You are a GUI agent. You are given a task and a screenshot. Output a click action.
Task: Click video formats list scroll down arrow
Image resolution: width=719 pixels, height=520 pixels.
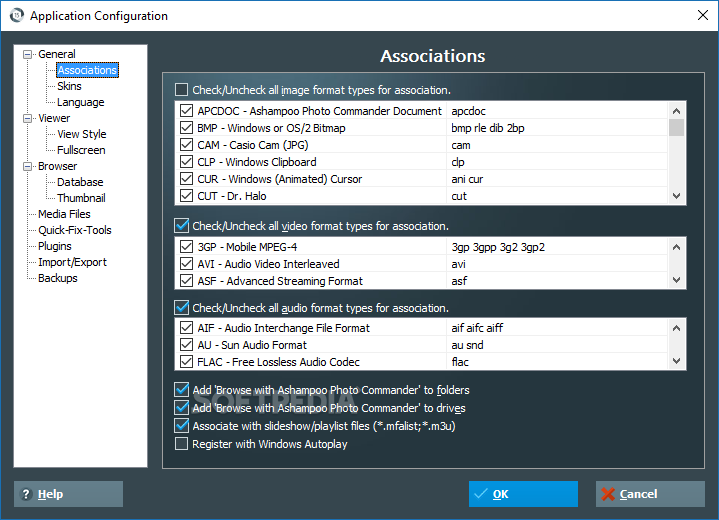[676, 280]
